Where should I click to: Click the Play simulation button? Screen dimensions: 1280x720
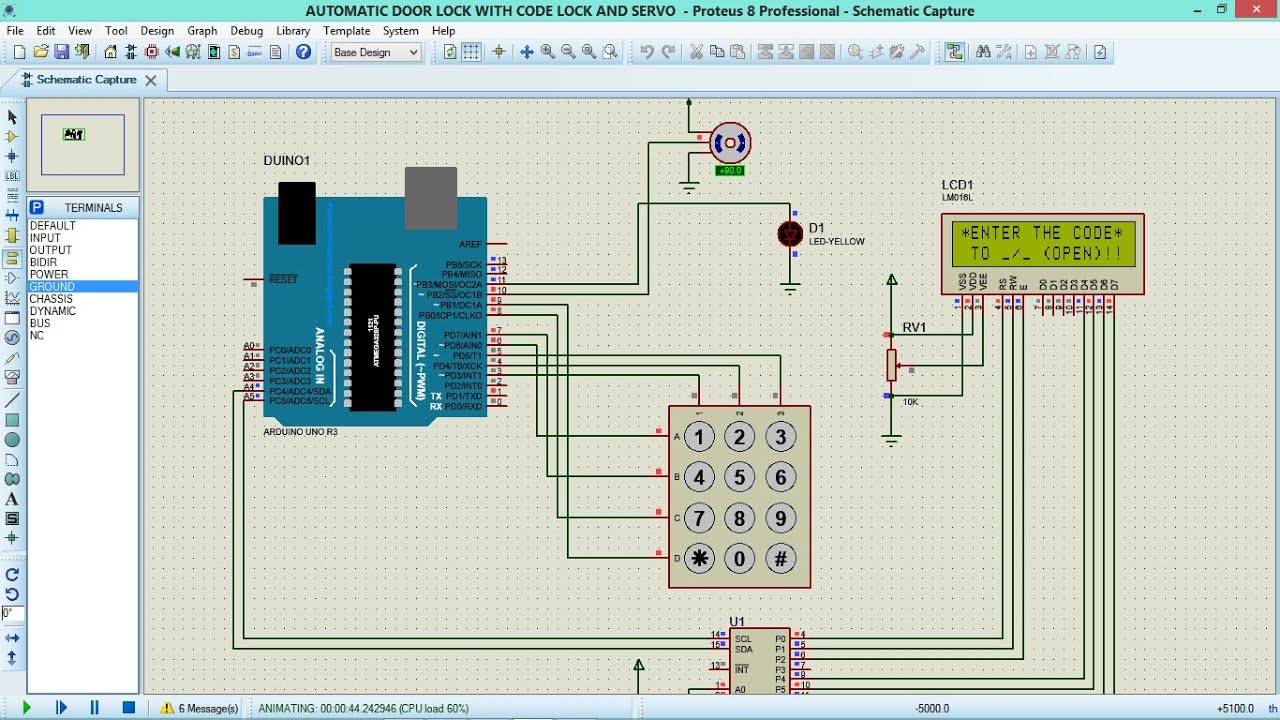pos(27,707)
